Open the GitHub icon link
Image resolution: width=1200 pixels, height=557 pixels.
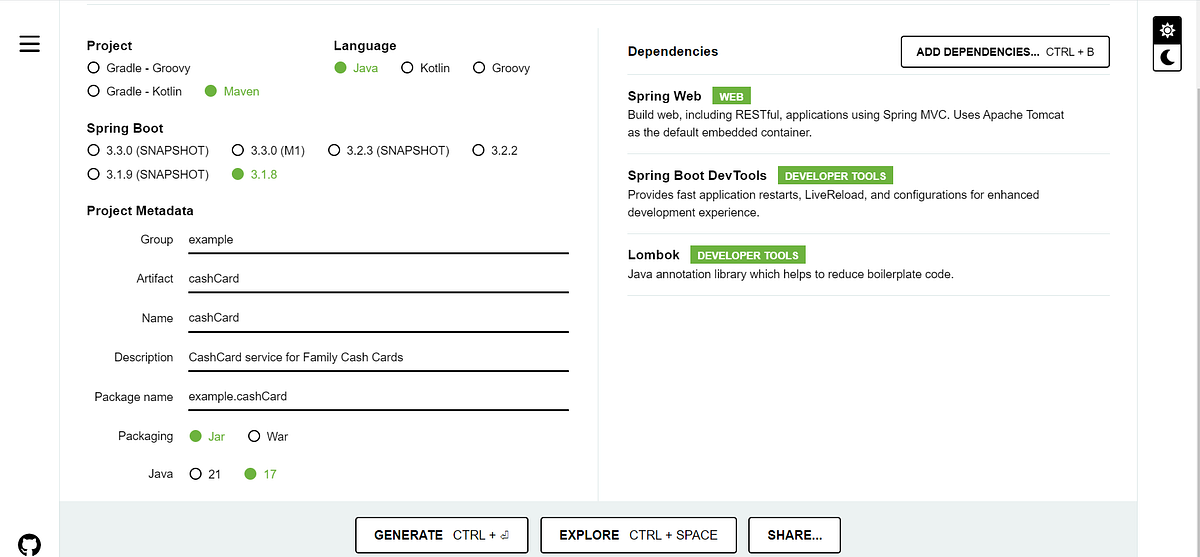point(30,544)
